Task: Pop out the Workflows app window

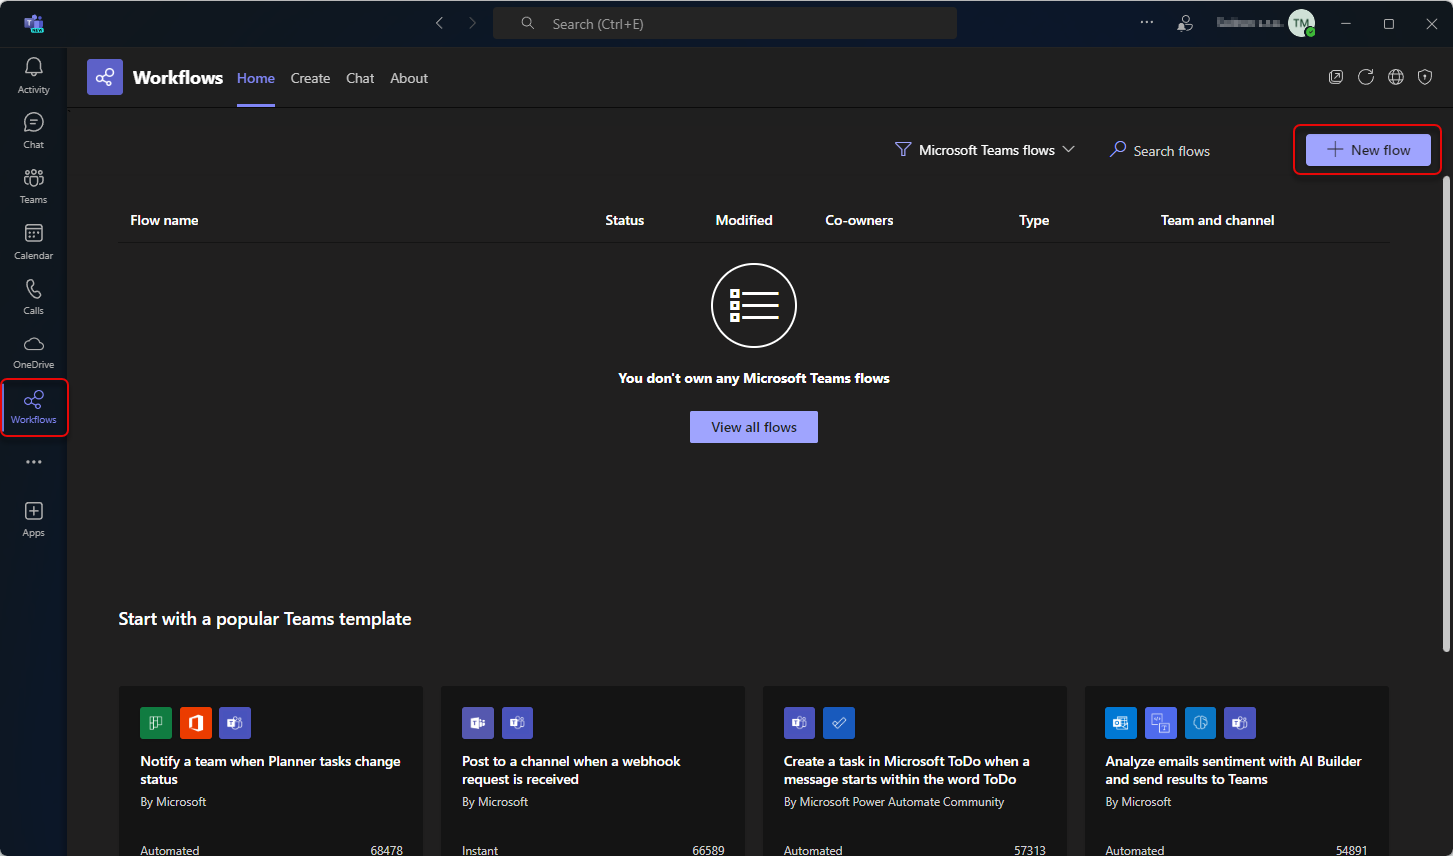Action: pos(1335,78)
